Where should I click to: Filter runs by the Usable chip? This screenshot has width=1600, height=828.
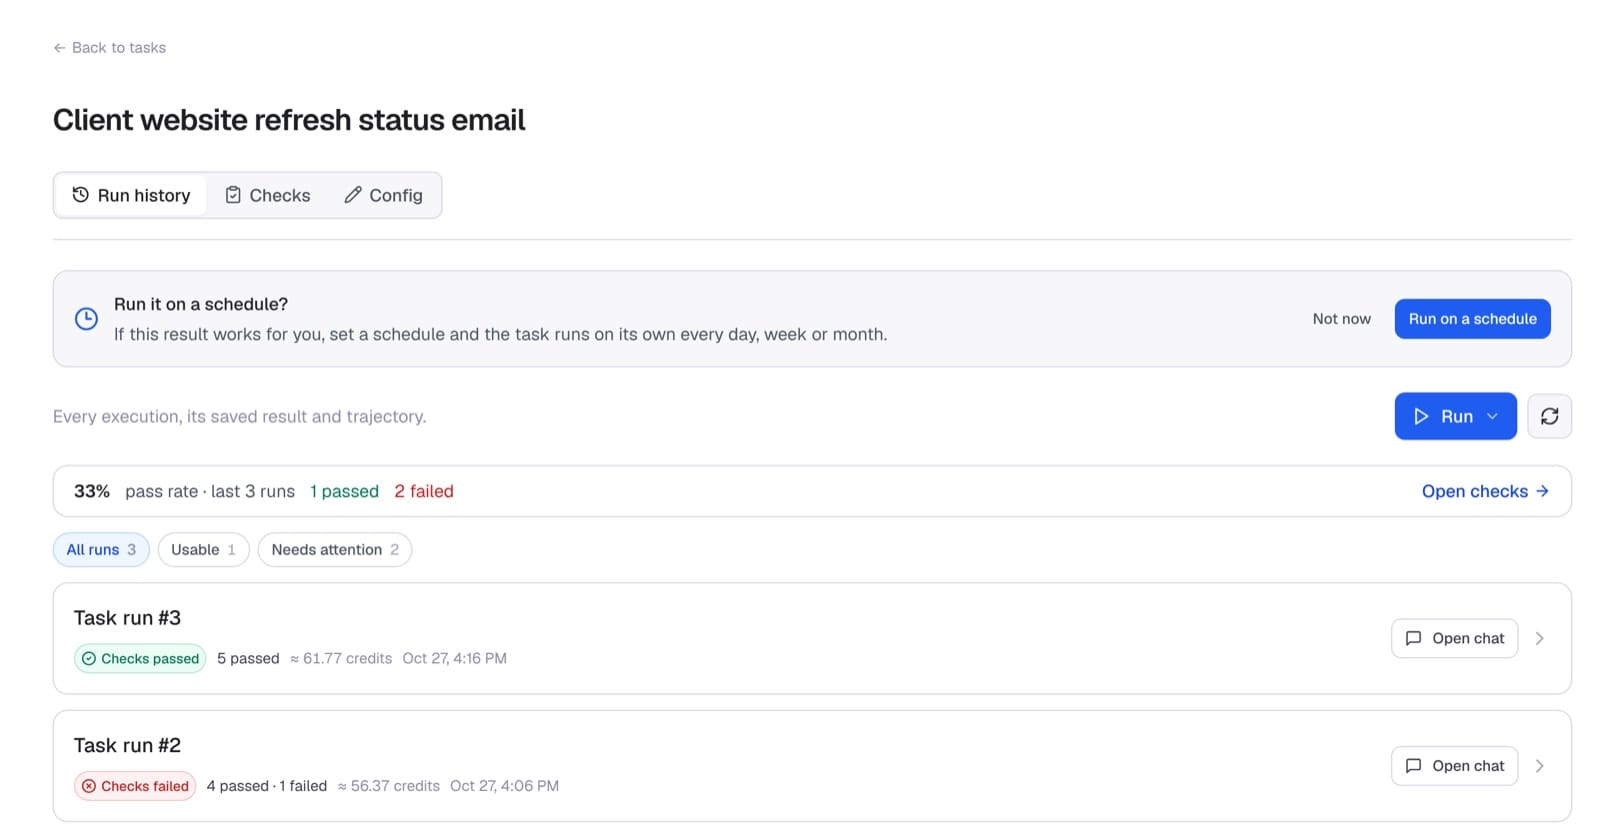point(203,550)
